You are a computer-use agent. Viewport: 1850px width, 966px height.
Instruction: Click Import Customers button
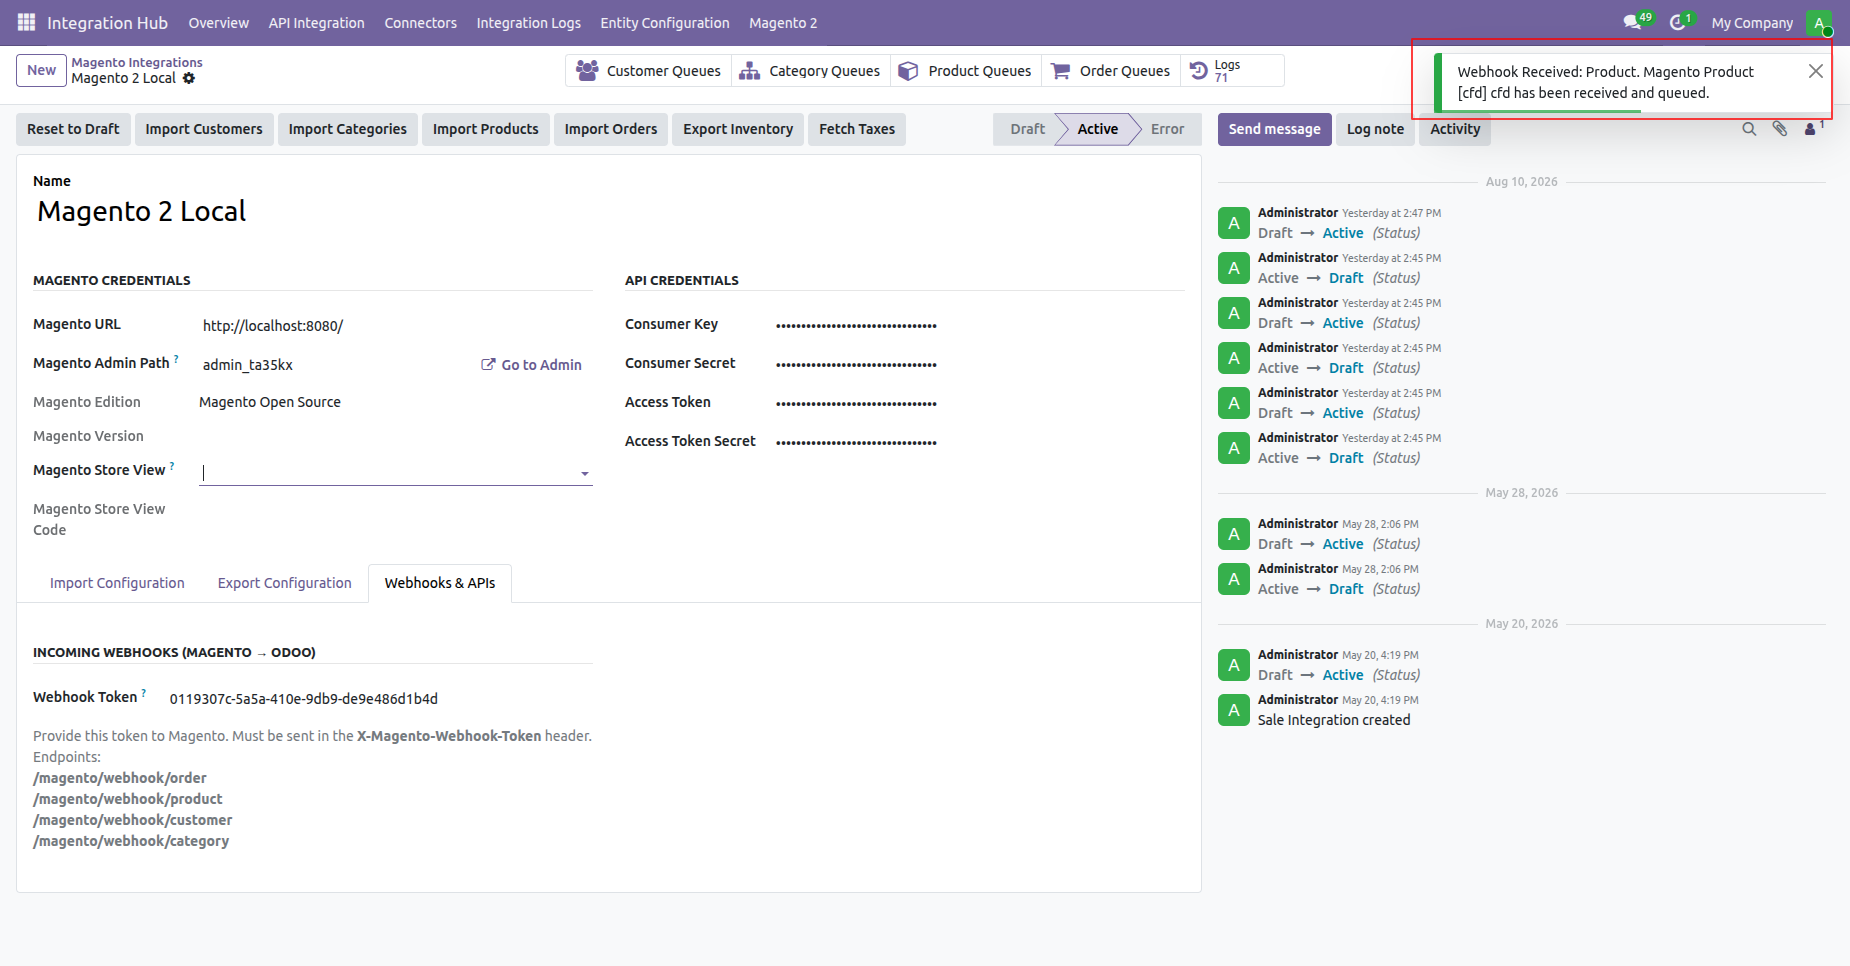tap(204, 129)
